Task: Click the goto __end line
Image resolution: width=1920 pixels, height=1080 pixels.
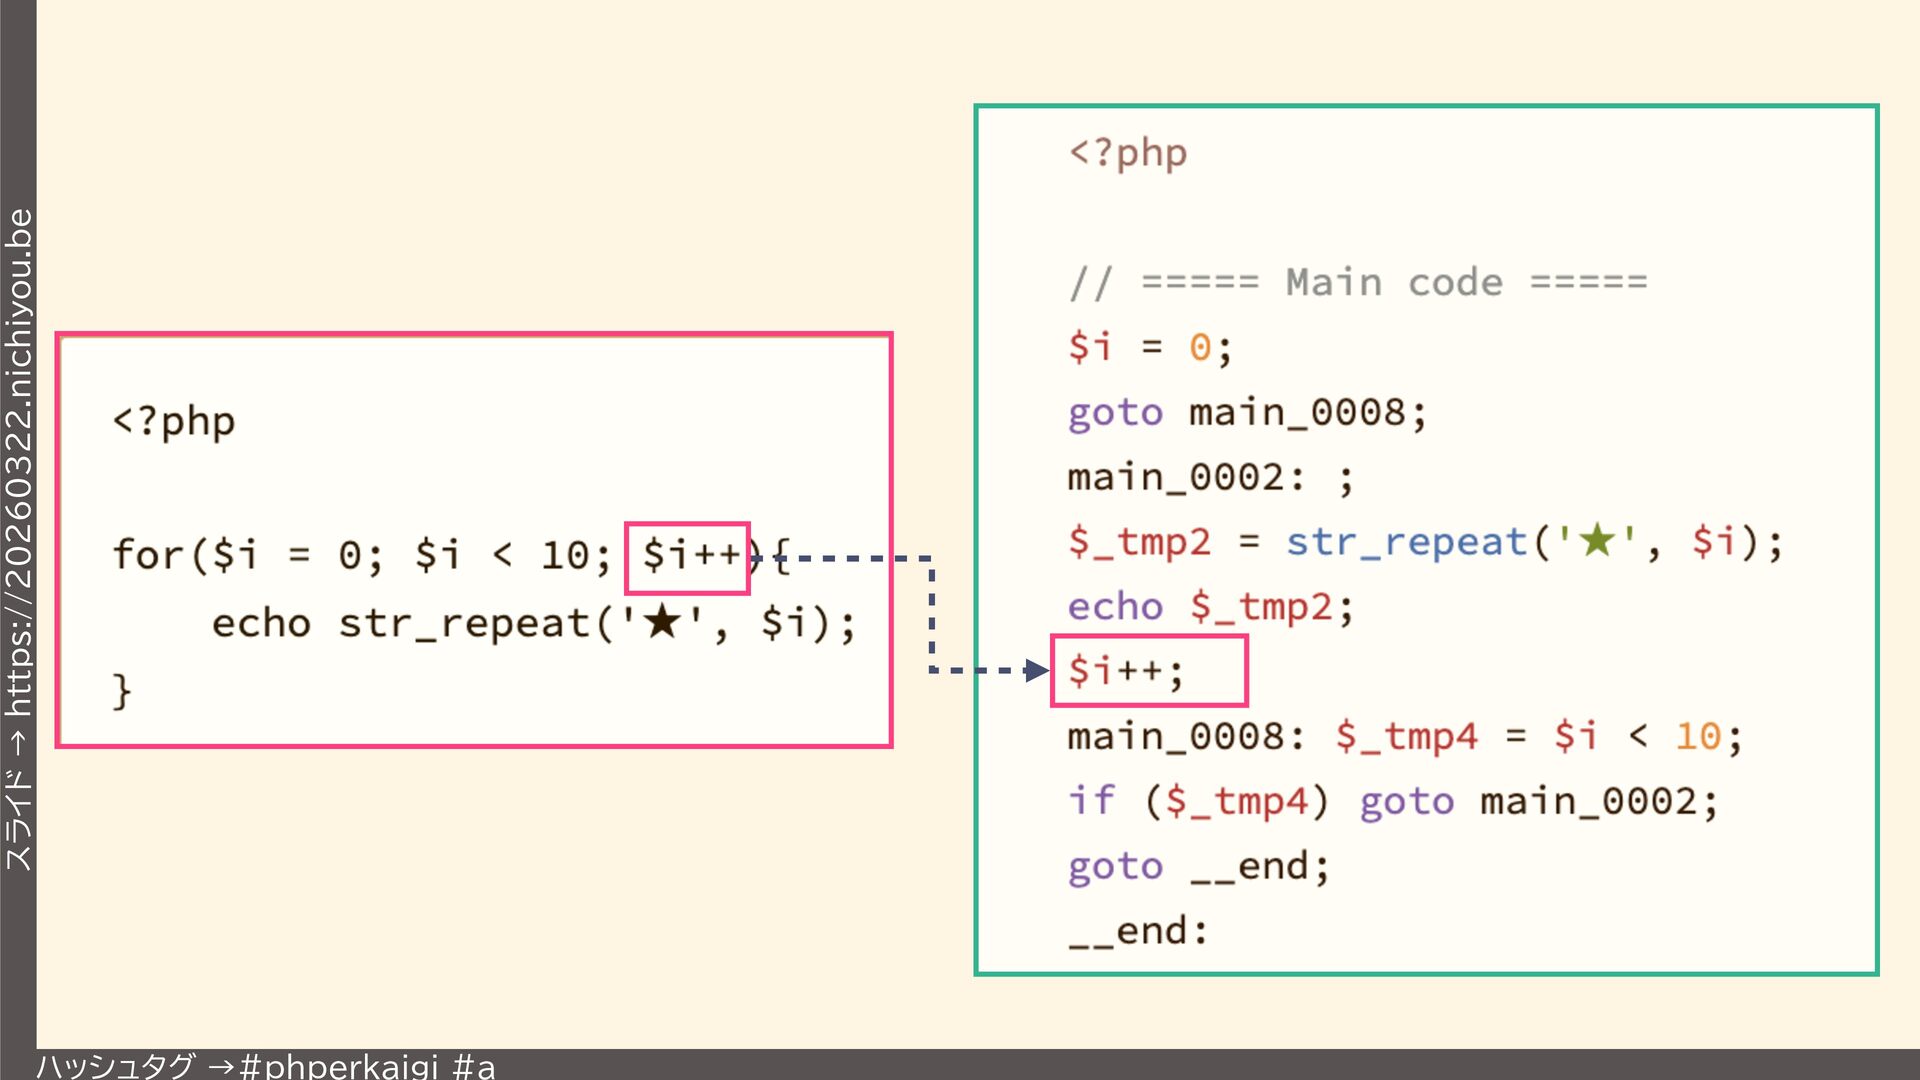Action: tap(1198, 866)
